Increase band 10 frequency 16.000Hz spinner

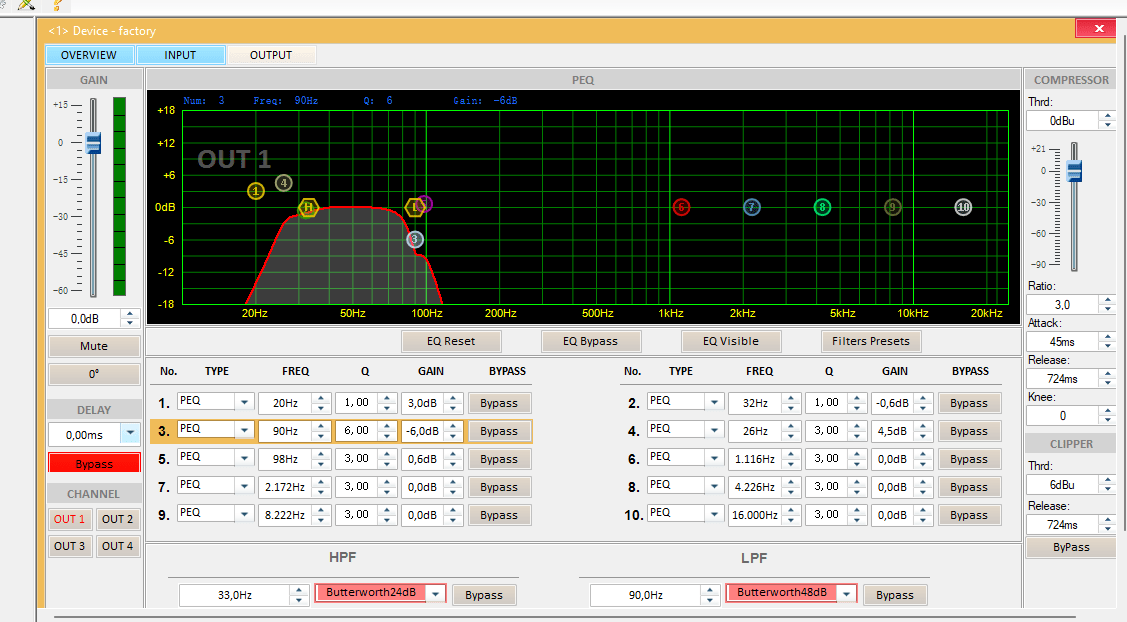coord(791,511)
